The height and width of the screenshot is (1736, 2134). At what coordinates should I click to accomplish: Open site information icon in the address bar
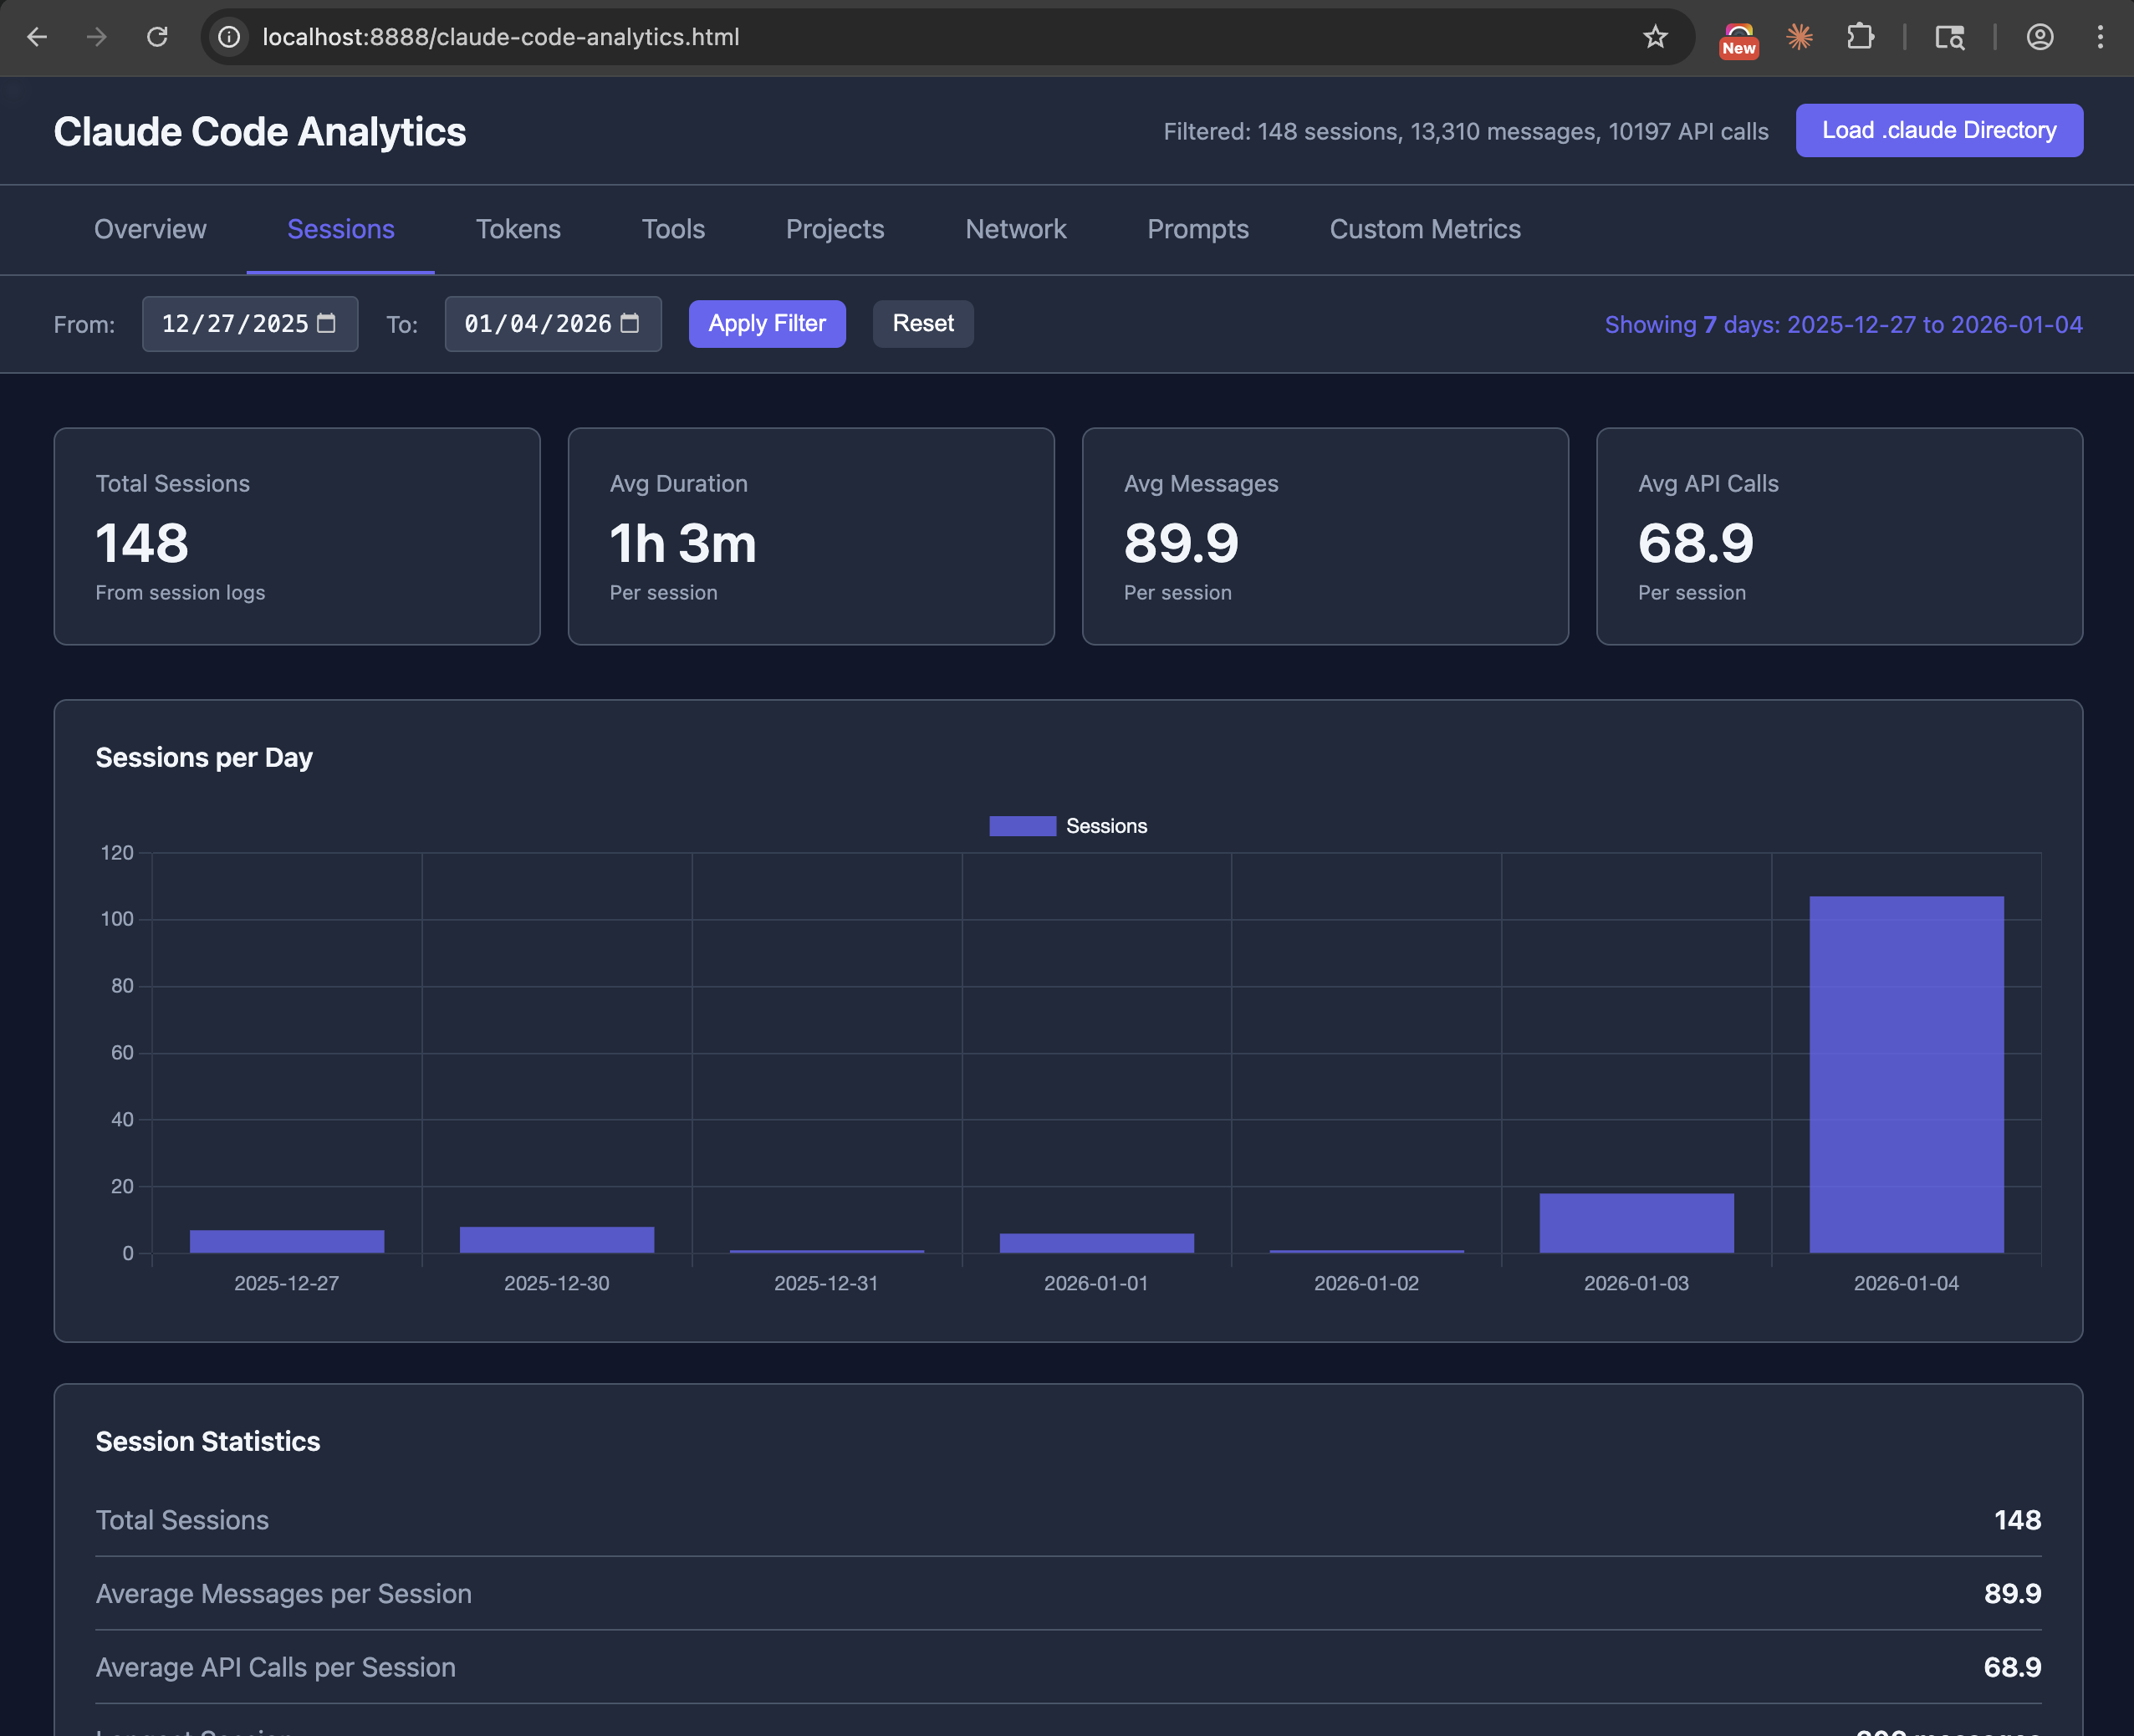pos(229,37)
